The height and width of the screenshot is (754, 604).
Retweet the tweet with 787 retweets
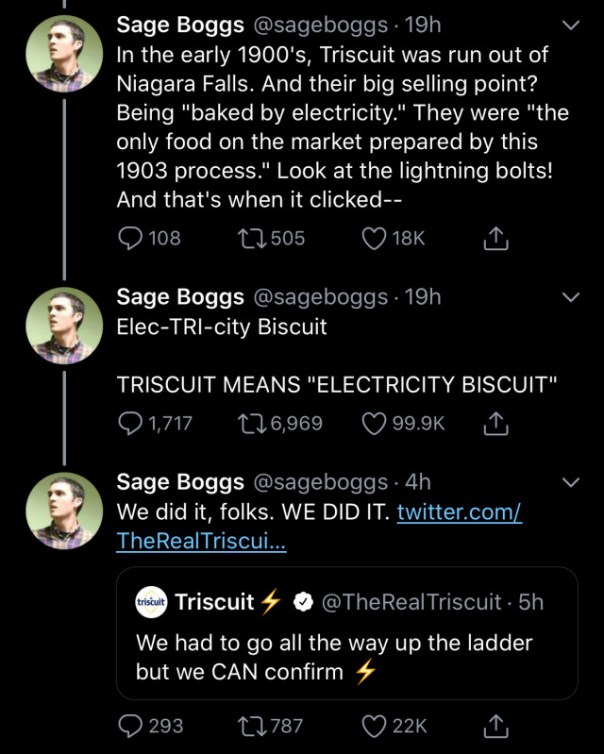(x=249, y=726)
